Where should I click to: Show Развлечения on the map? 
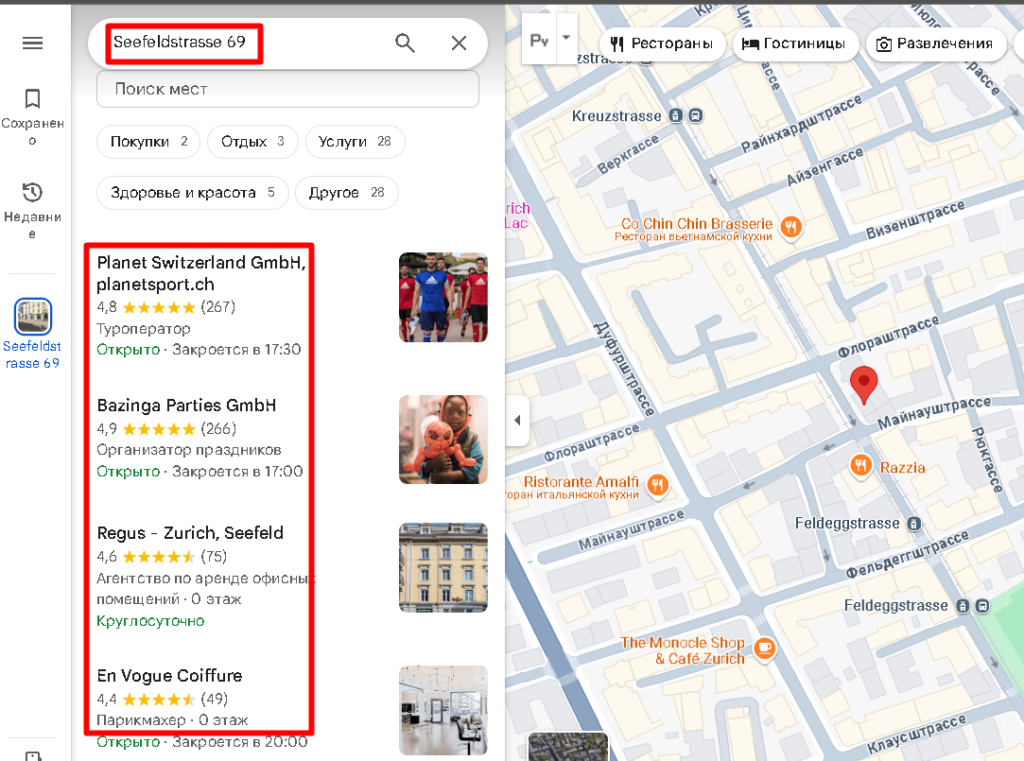tap(935, 44)
